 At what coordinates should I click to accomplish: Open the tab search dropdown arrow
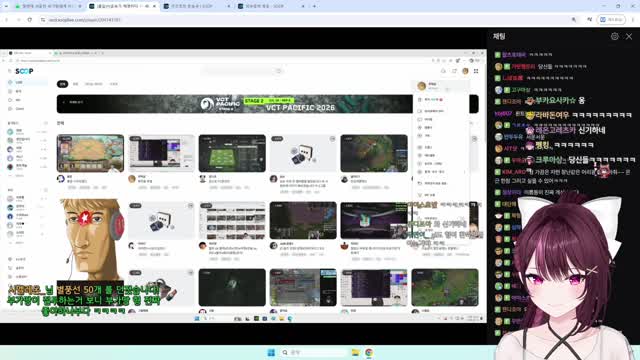click(6, 6)
